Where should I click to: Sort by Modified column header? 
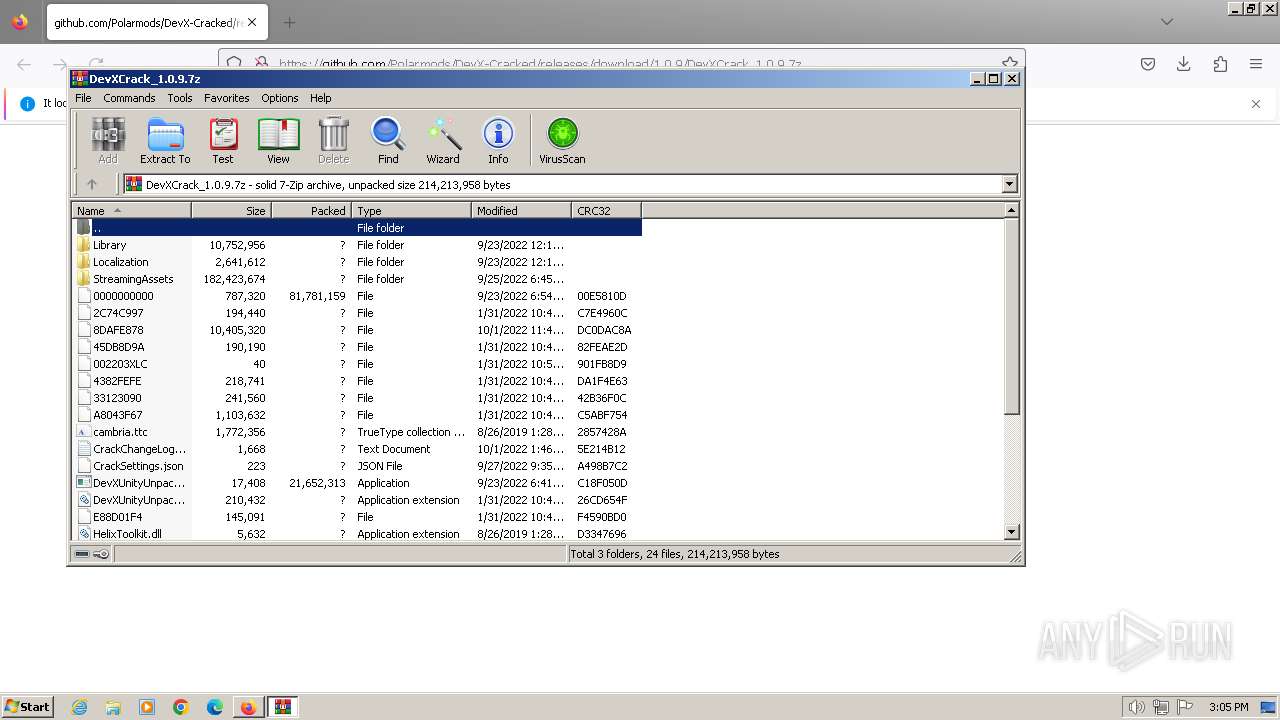tap(521, 210)
